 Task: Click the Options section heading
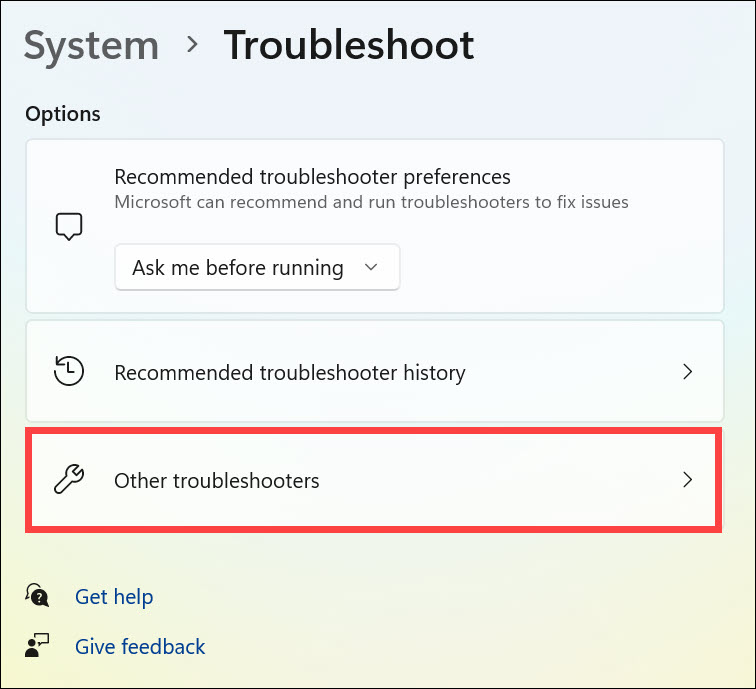63,114
